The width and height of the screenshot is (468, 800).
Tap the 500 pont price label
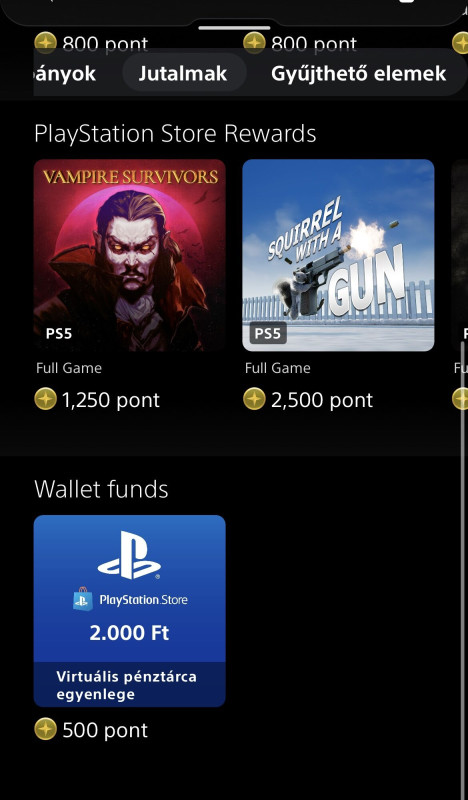(105, 730)
